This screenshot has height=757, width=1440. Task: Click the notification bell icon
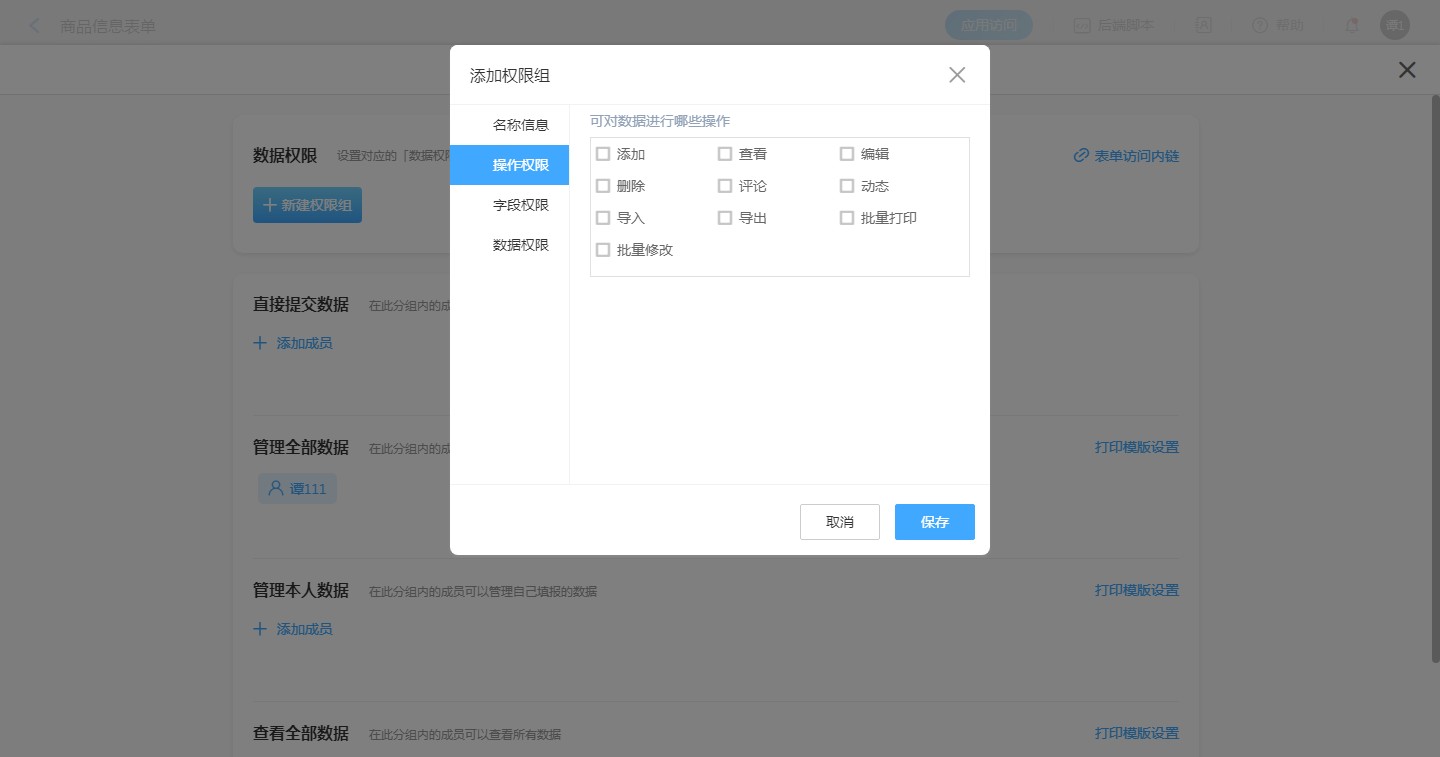(1352, 25)
